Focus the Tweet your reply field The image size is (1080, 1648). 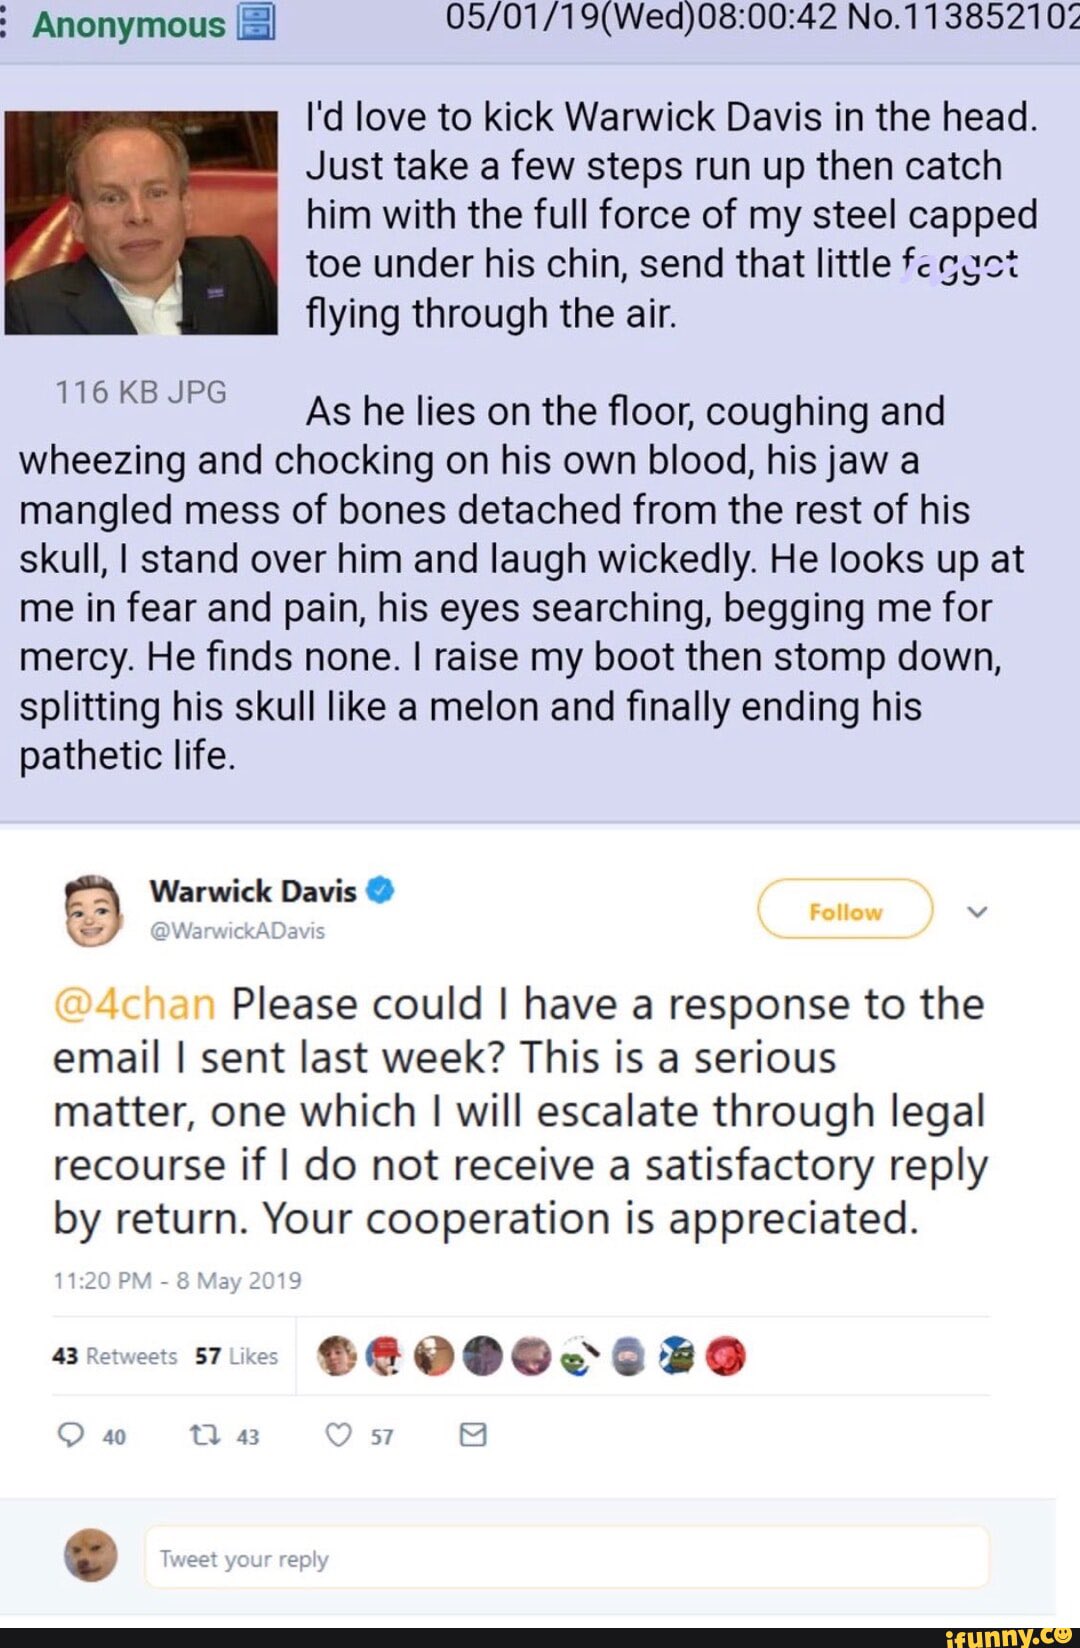(x=567, y=1557)
